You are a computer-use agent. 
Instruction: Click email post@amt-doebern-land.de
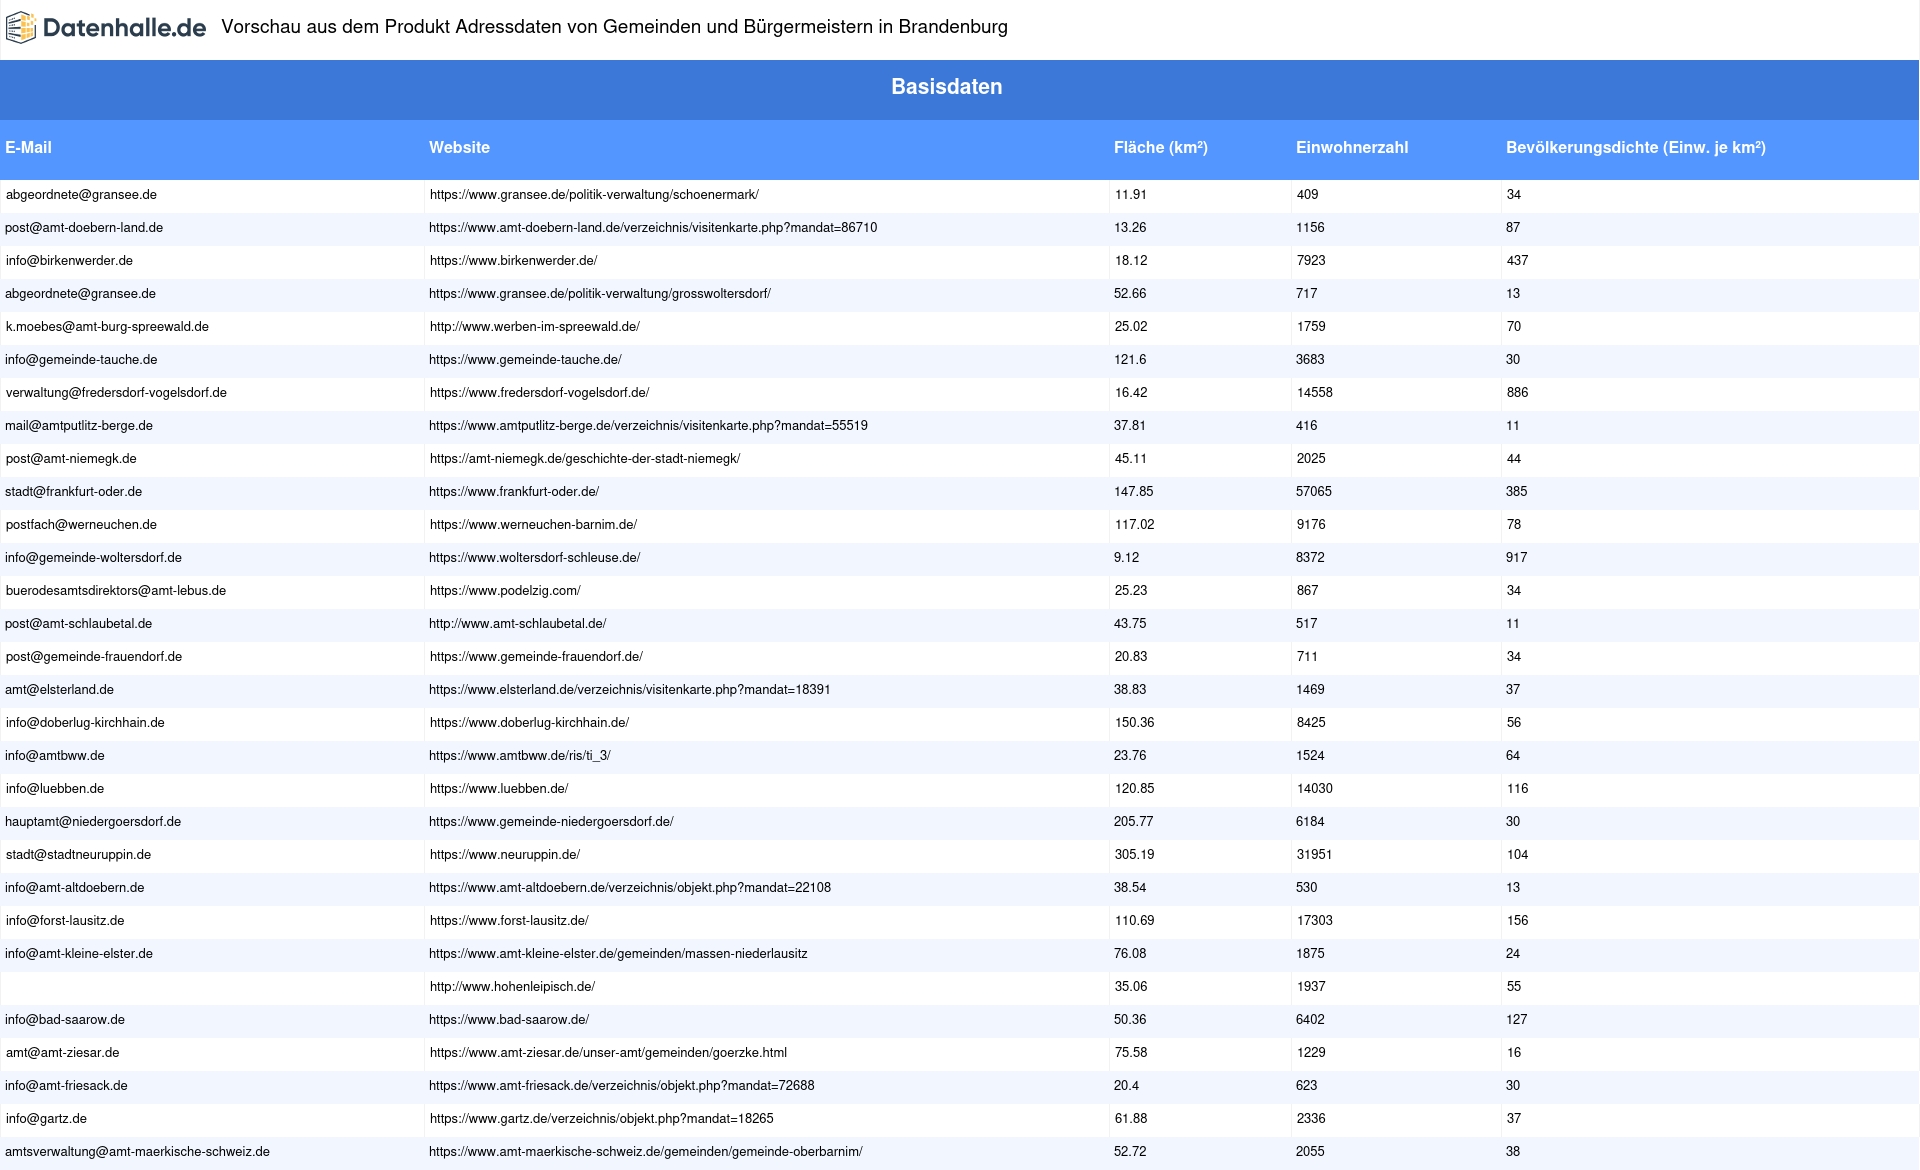[x=84, y=228]
